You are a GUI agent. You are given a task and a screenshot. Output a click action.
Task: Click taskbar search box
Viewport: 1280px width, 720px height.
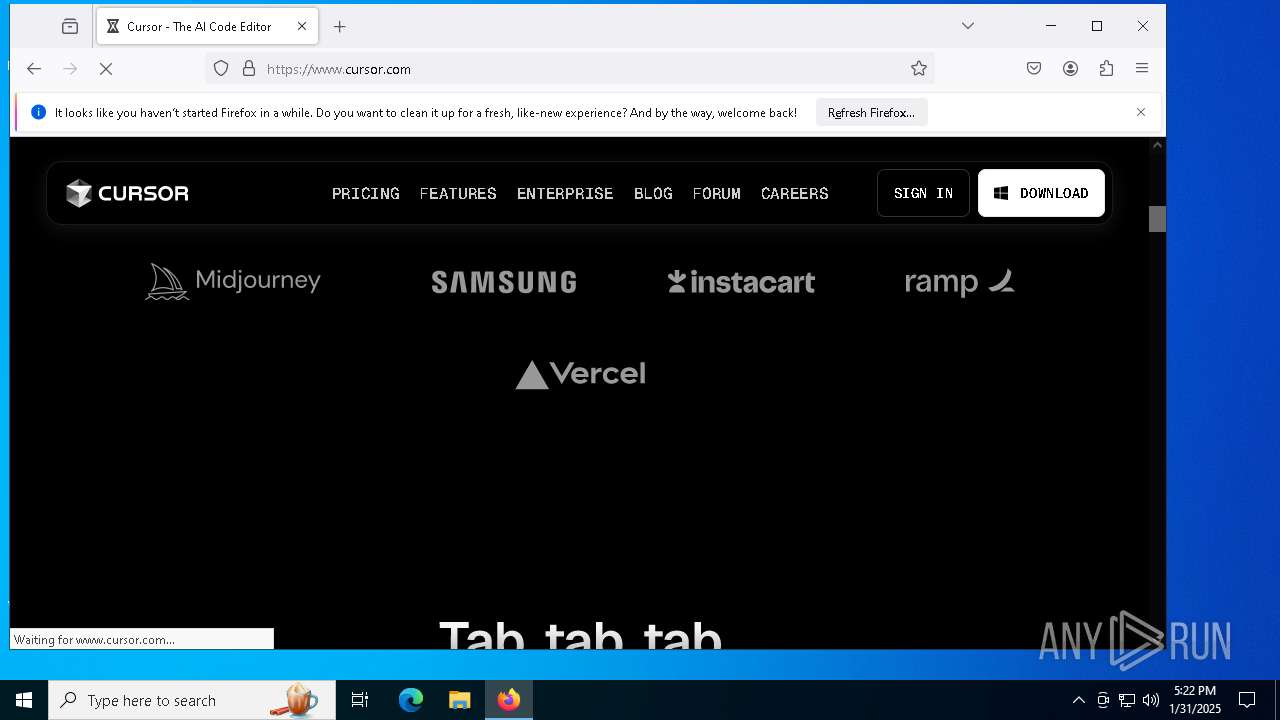click(x=192, y=700)
